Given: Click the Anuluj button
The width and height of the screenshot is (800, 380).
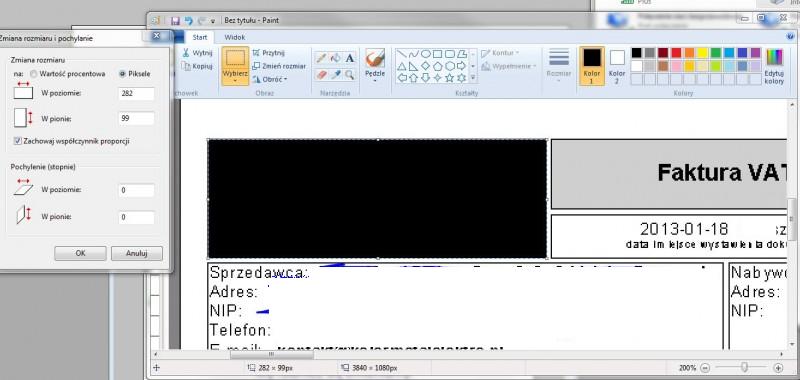Looking at the screenshot, I should pyautogui.click(x=137, y=254).
